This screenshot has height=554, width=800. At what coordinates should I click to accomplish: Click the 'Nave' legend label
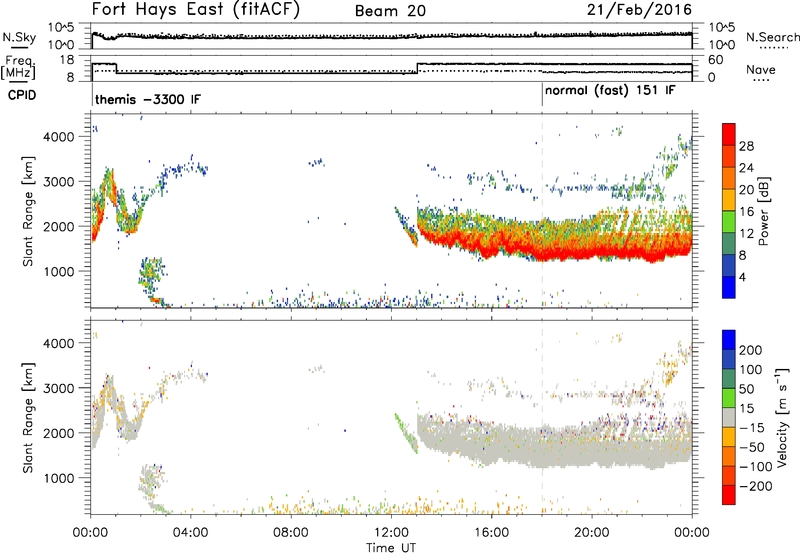coord(761,69)
